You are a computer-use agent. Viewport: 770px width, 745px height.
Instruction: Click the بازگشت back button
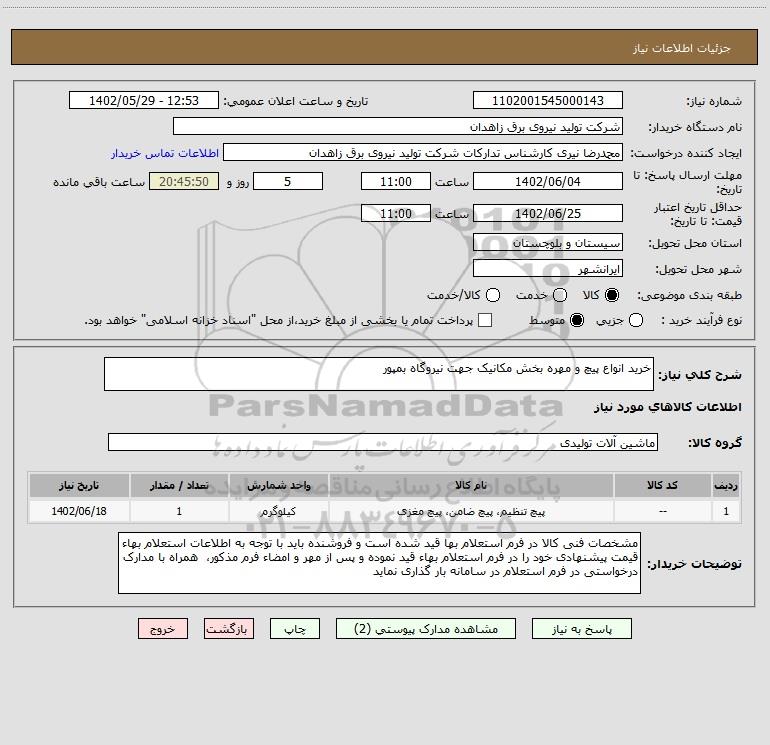tap(229, 629)
